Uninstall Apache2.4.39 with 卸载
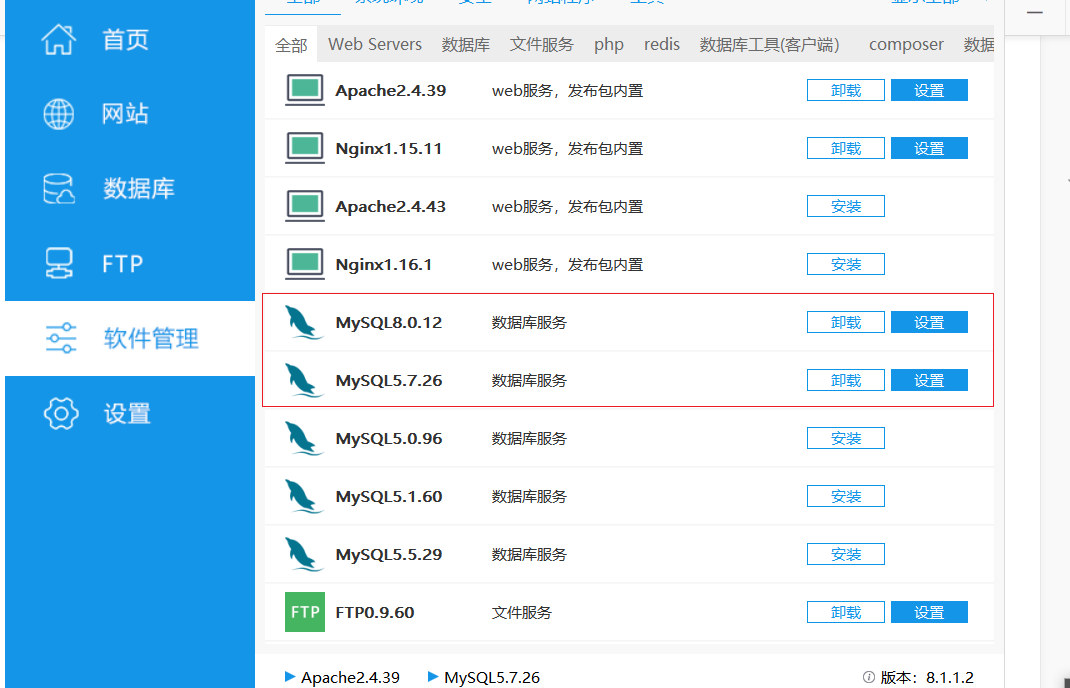Image resolution: width=1070 pixels, height=688 pixels. point(845,90)
